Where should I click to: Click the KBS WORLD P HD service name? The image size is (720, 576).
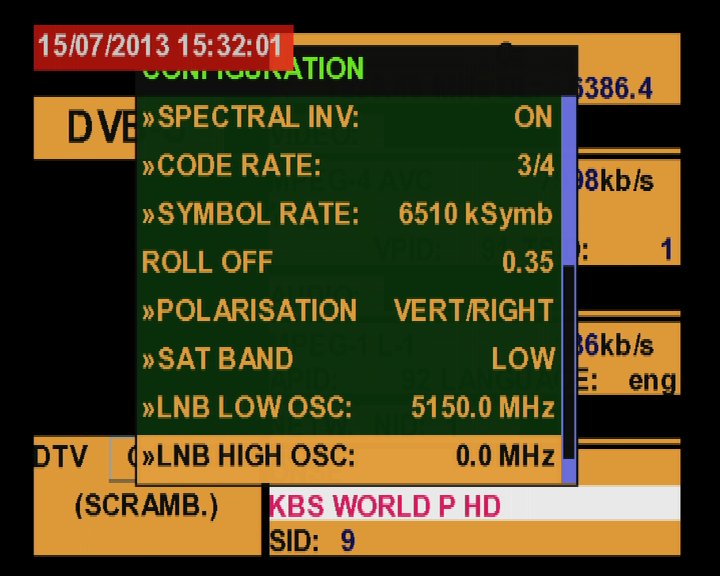click(x=385, y=506)
